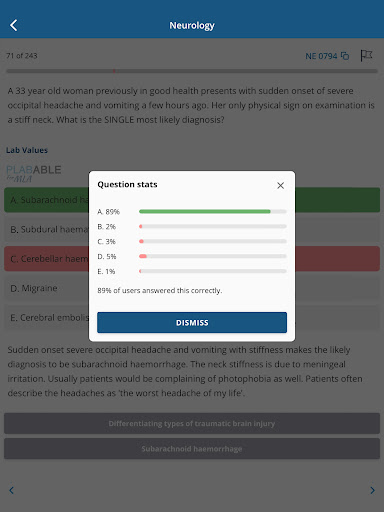The image size is (384, 512).
Task: Go back using the header arrow
Action: (14, 25)
